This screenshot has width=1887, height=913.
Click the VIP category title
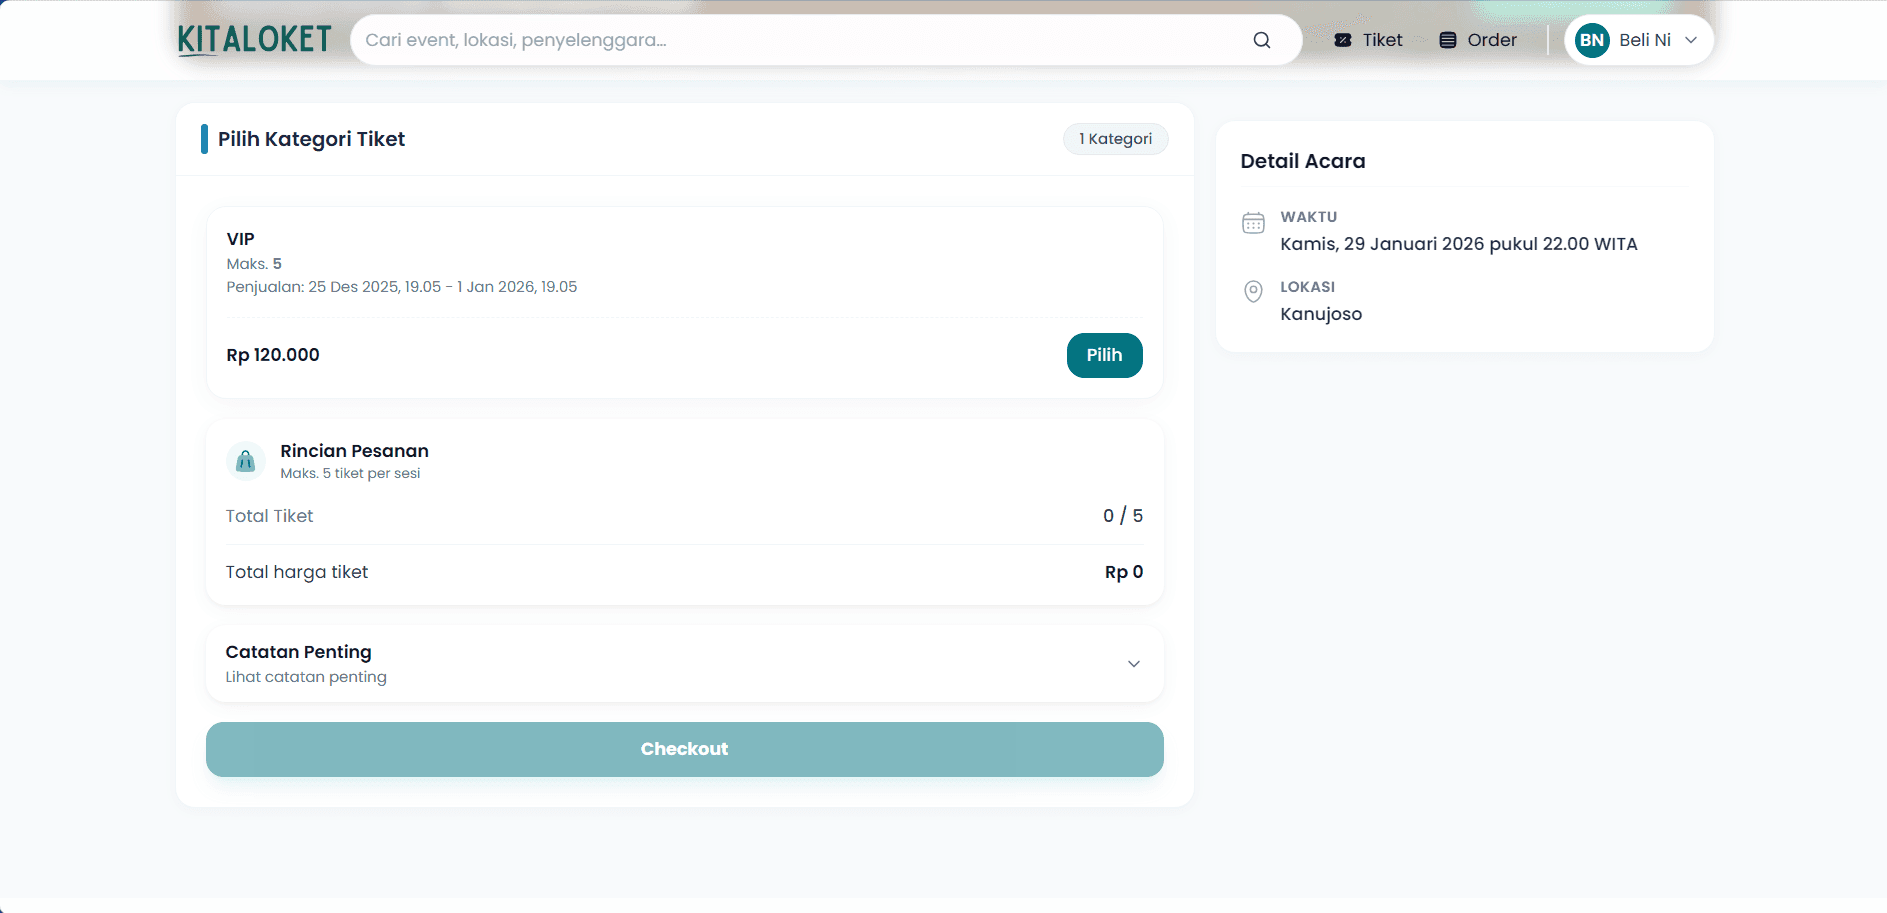[x=241, y=239]
